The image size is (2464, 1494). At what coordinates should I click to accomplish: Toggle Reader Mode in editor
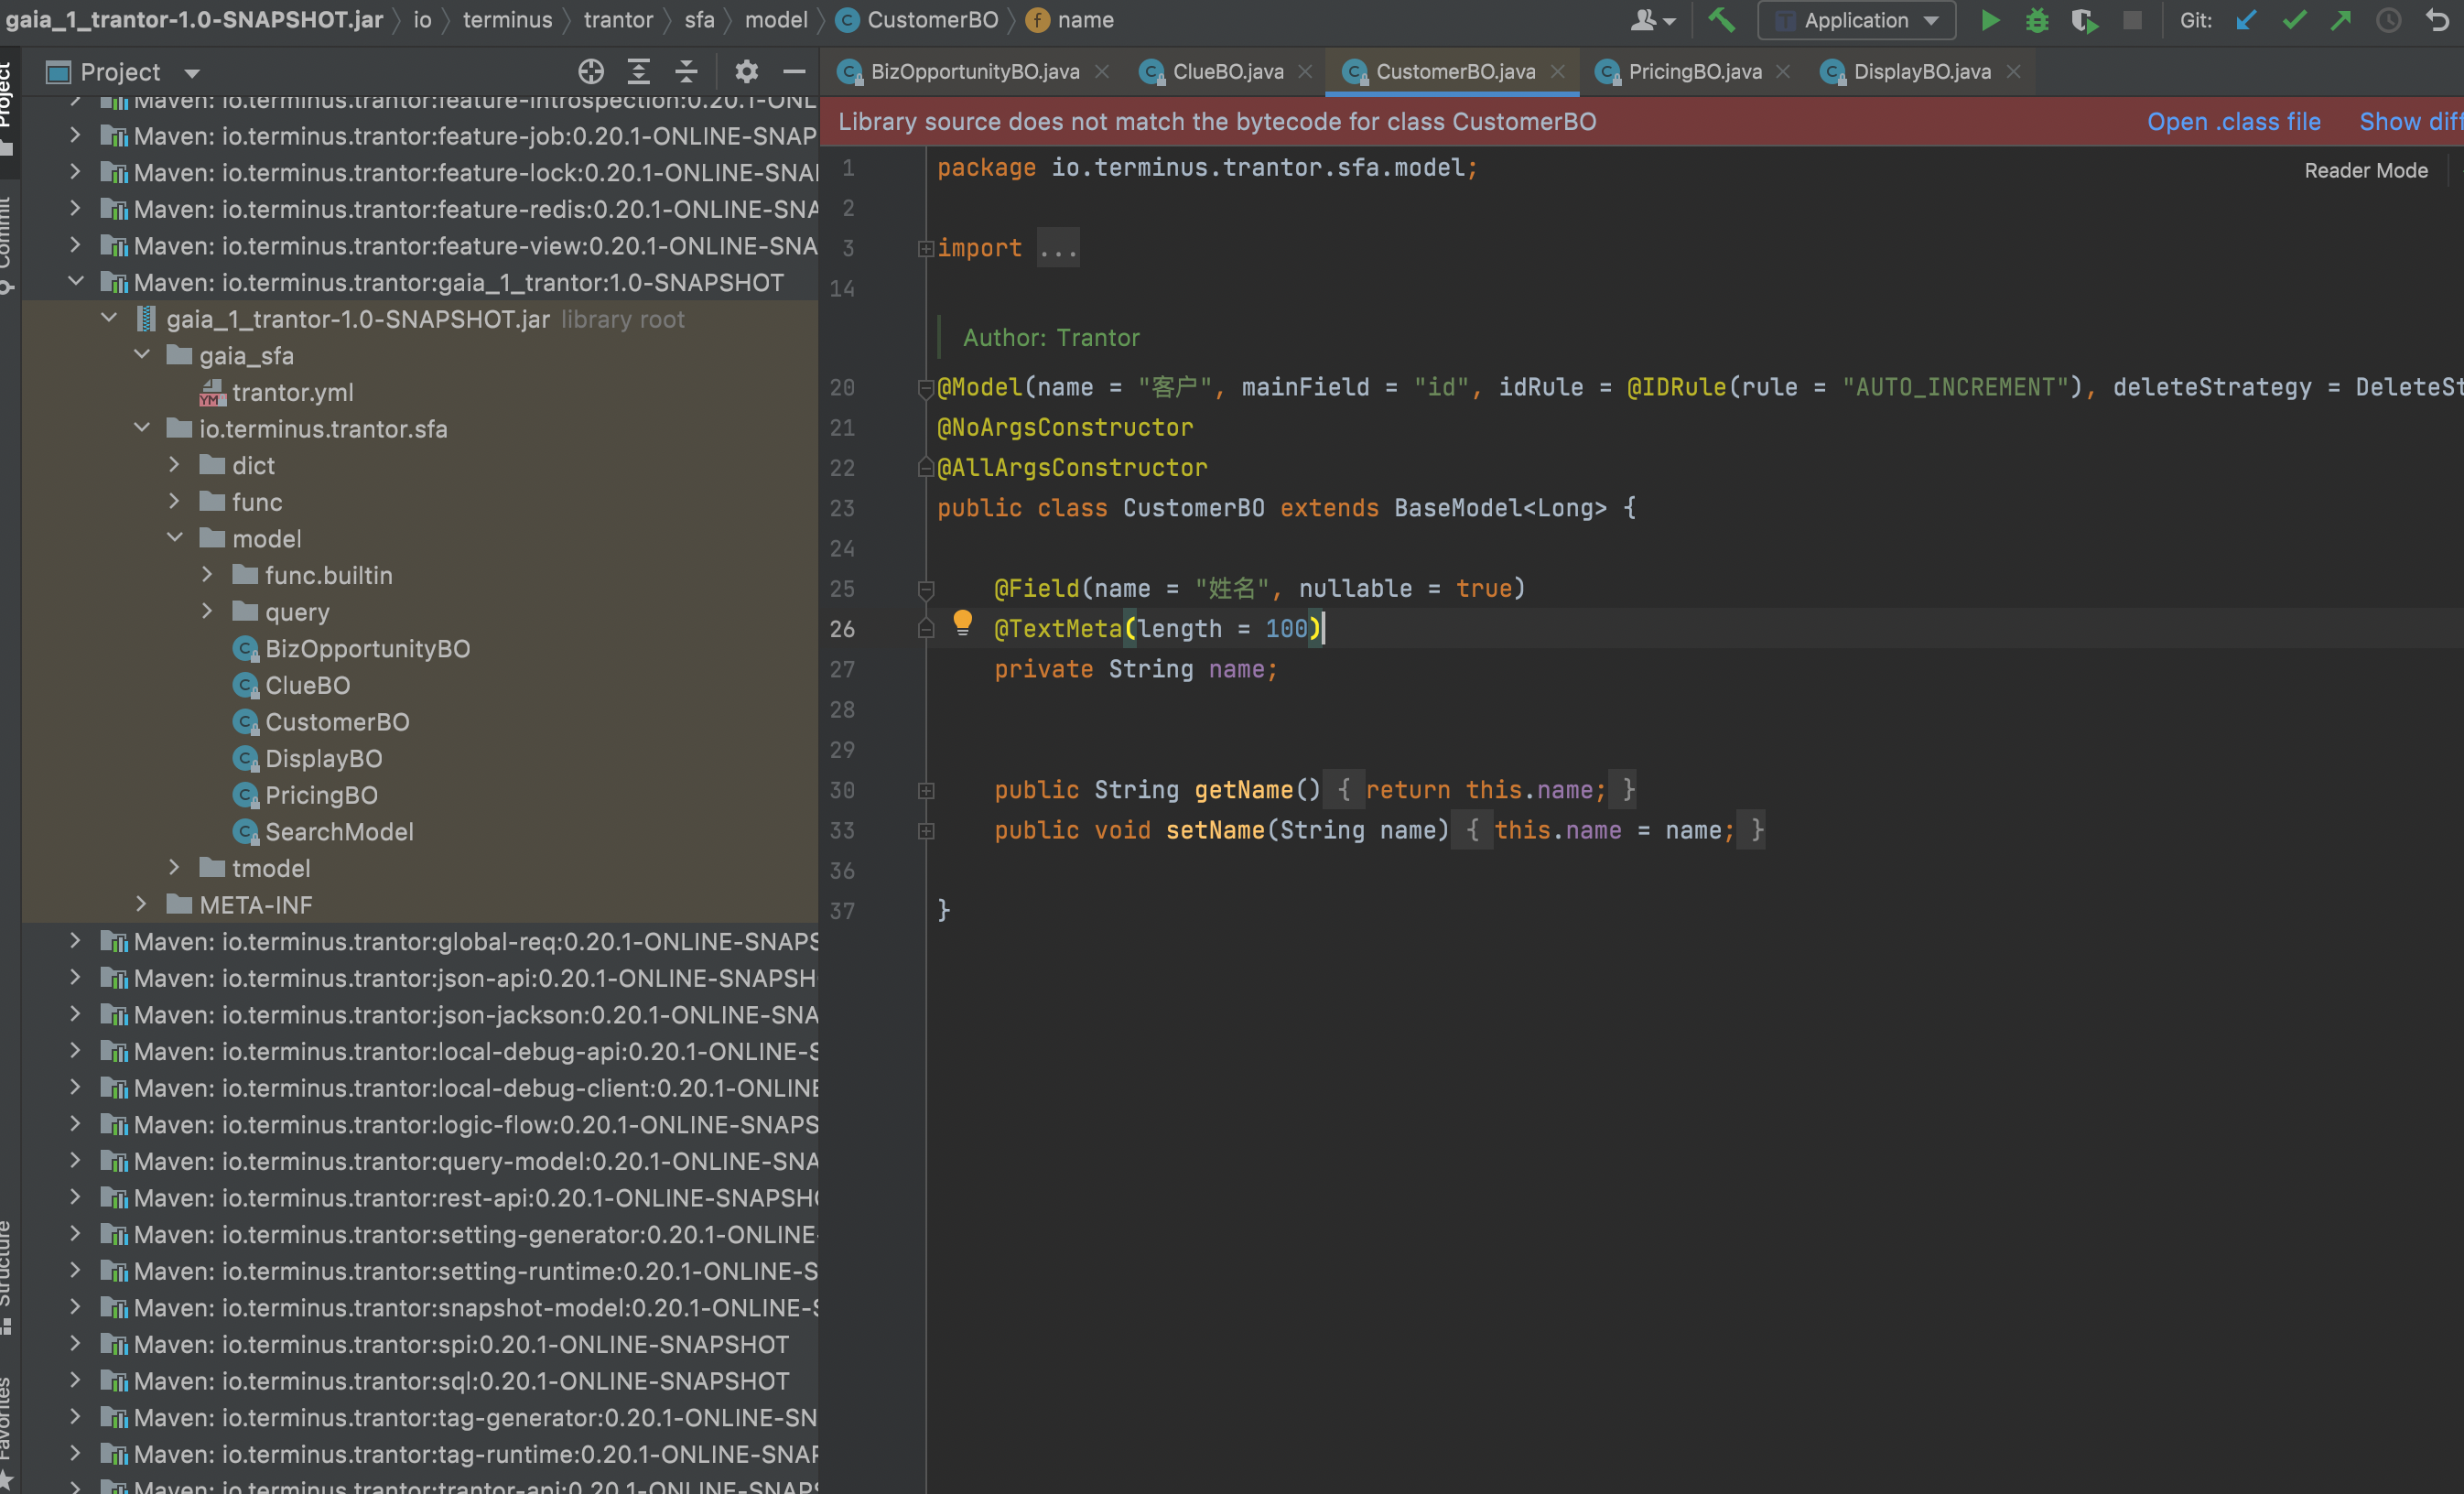pyautogui.click(x=2365, y=171)
